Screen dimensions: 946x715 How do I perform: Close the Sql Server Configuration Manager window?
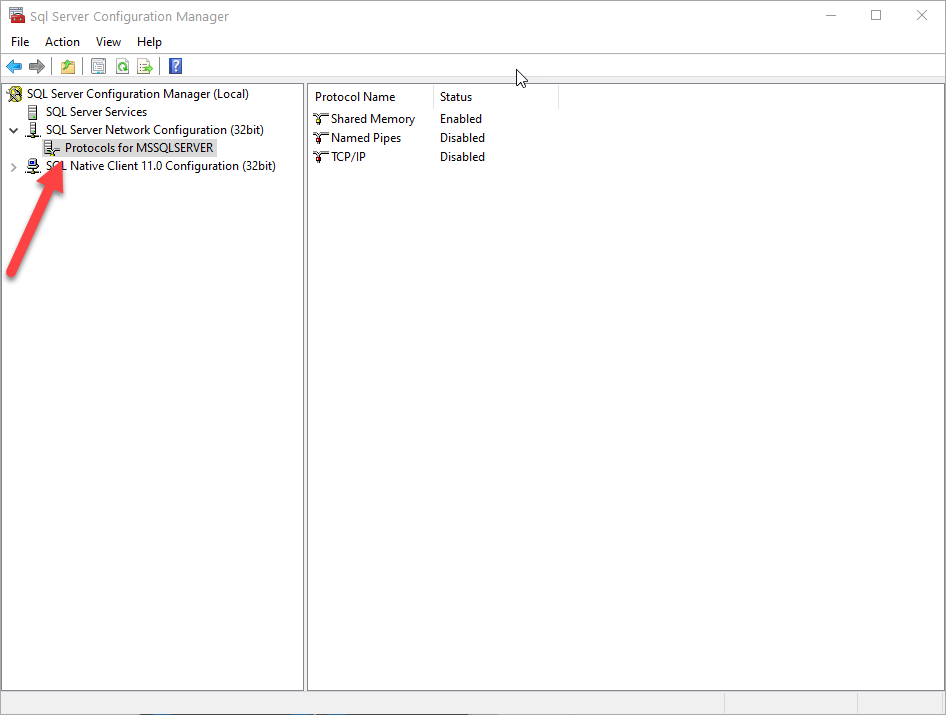(x=922, y=16)
